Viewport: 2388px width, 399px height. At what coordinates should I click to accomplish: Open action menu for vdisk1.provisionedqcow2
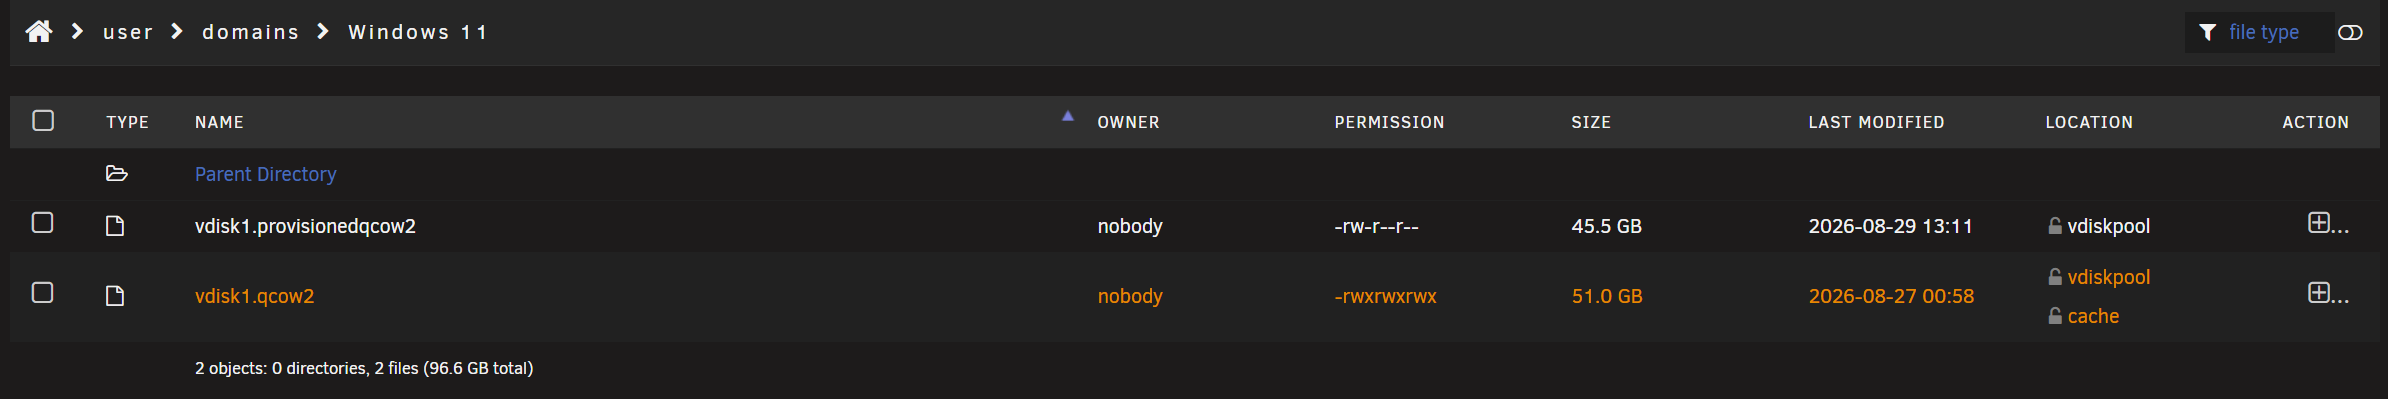point(2327,224)
